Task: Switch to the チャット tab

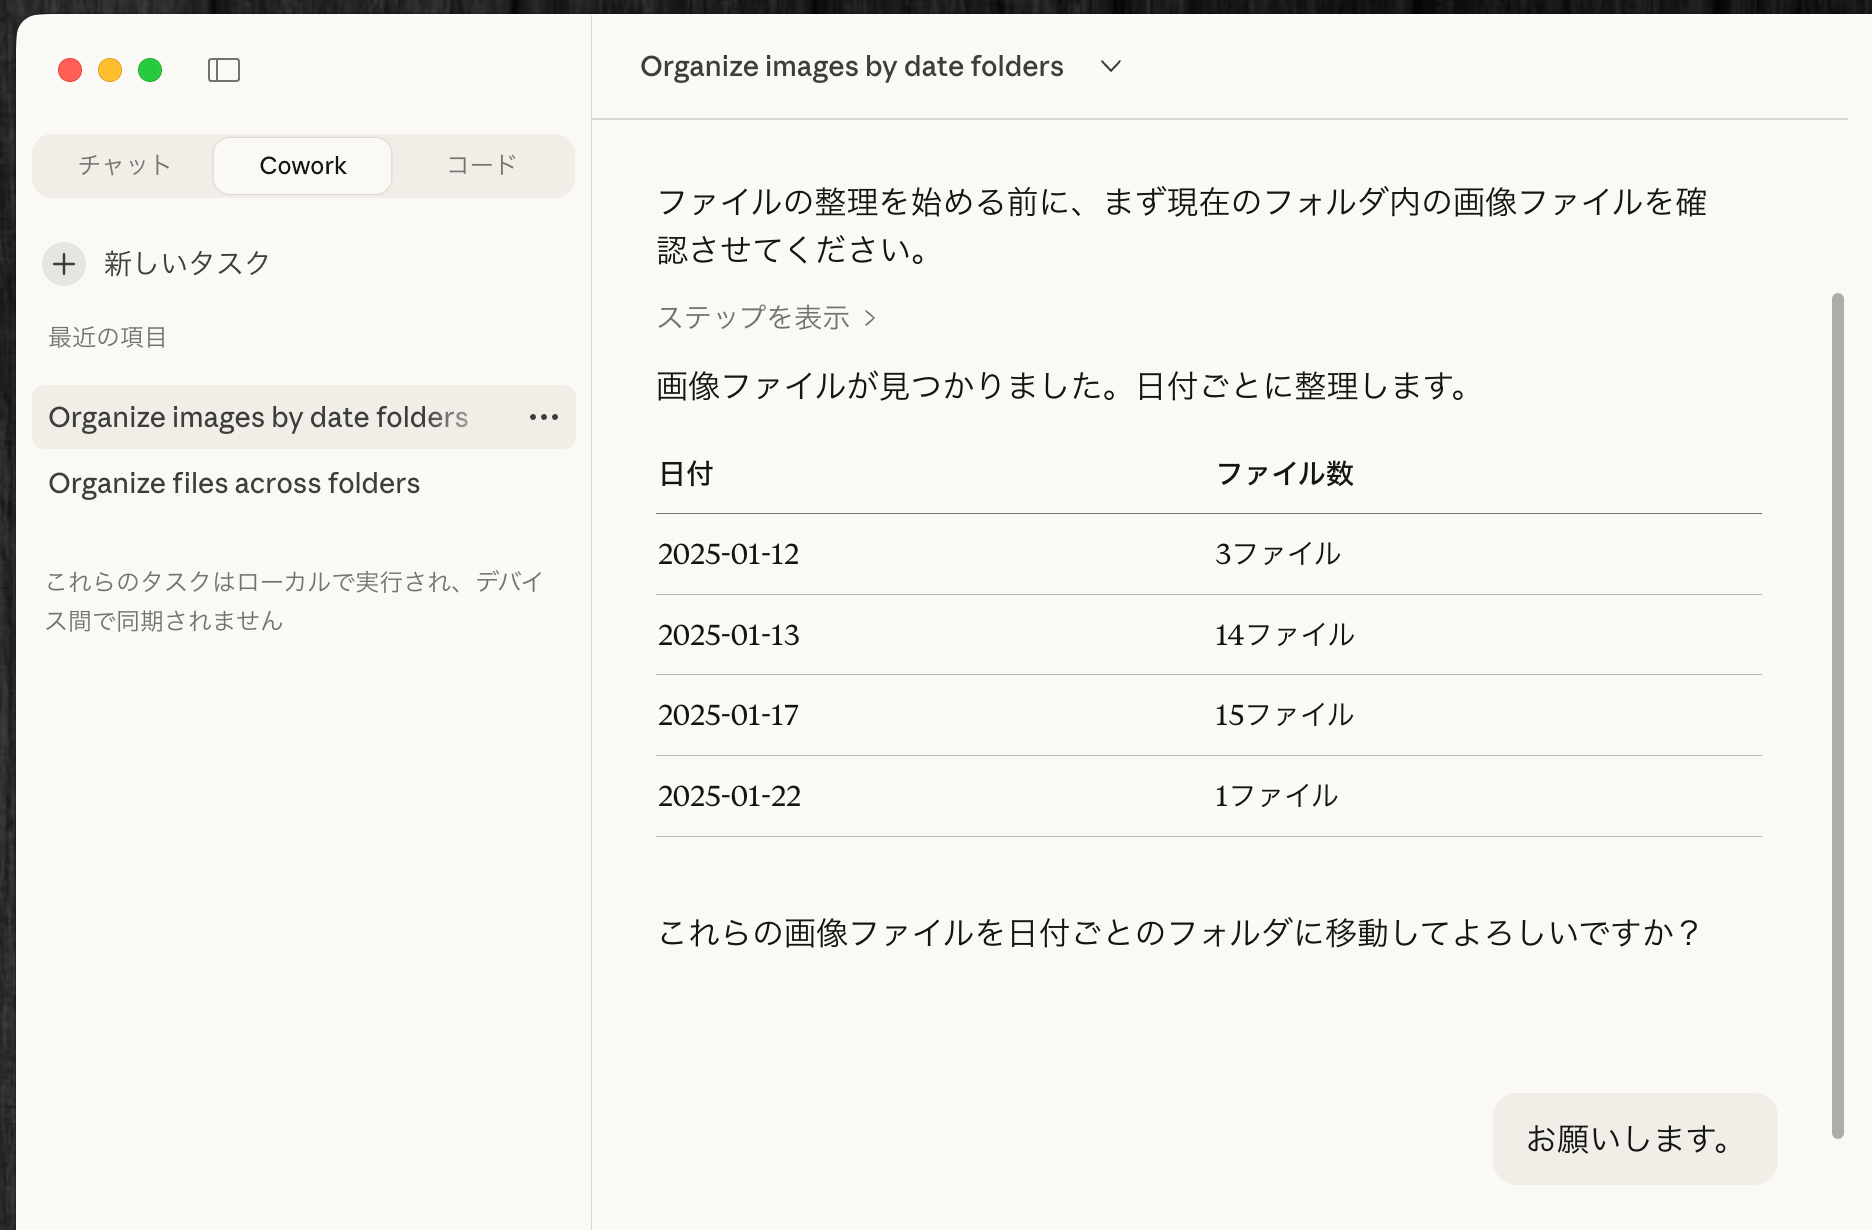Action: point(124,165)
